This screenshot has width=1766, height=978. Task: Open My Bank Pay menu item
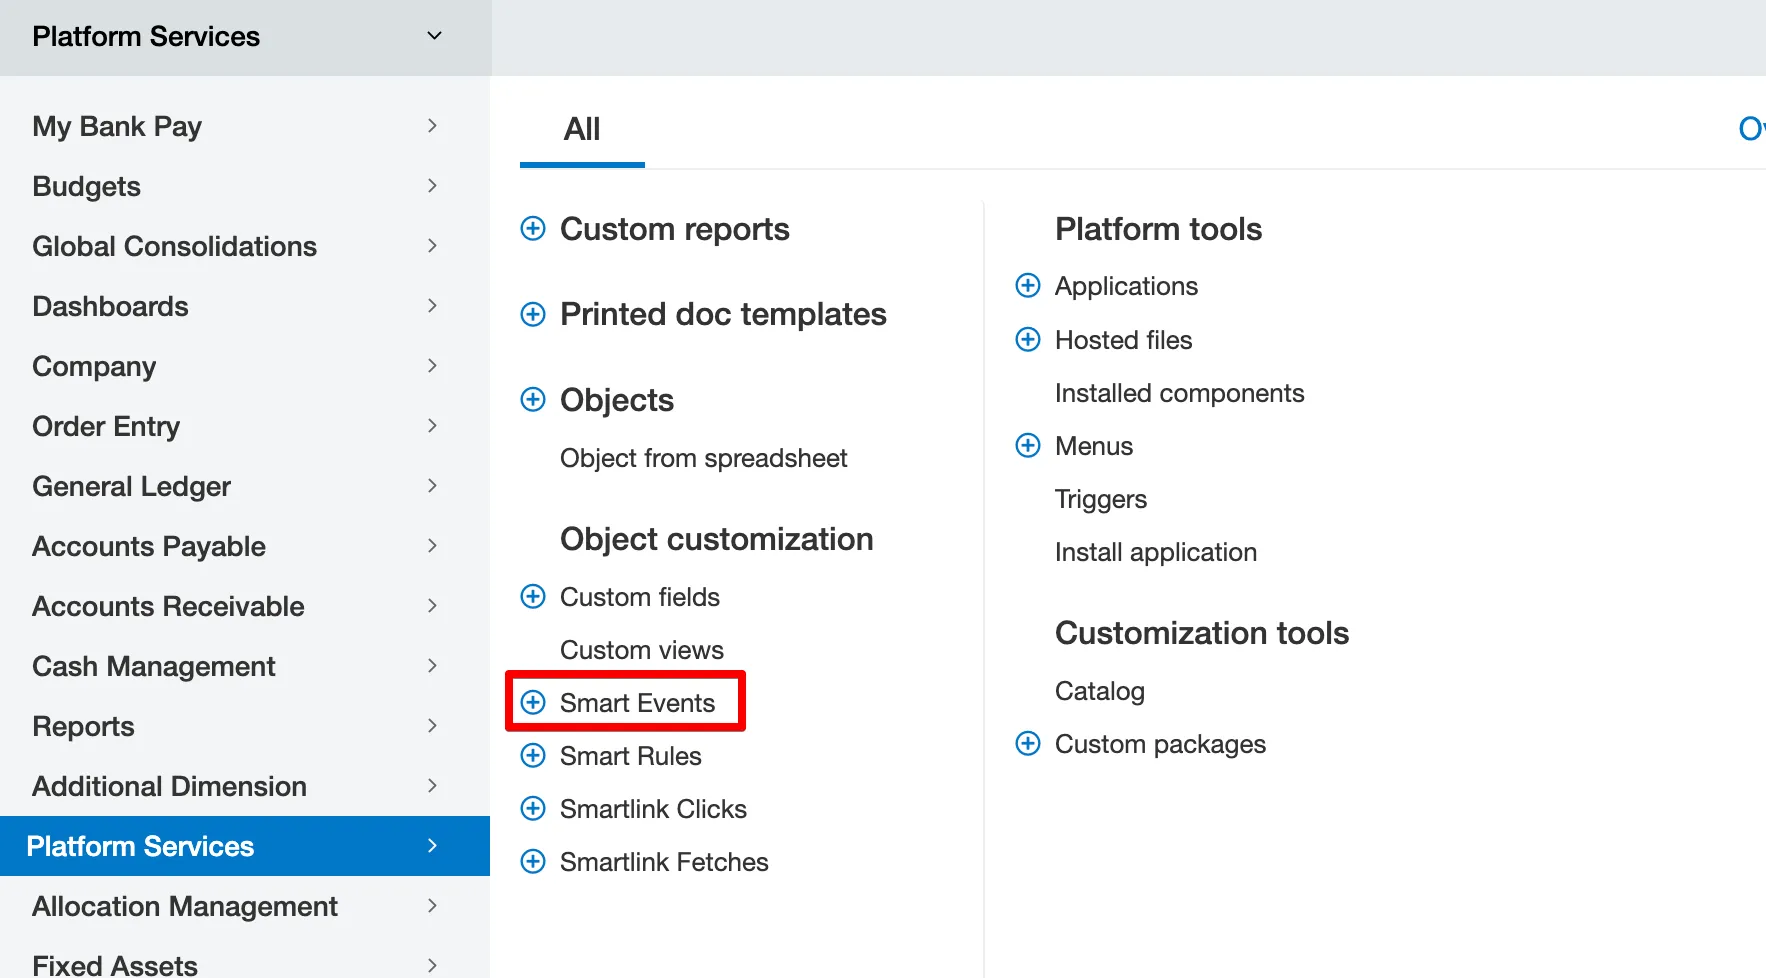(x=245, y=126)
